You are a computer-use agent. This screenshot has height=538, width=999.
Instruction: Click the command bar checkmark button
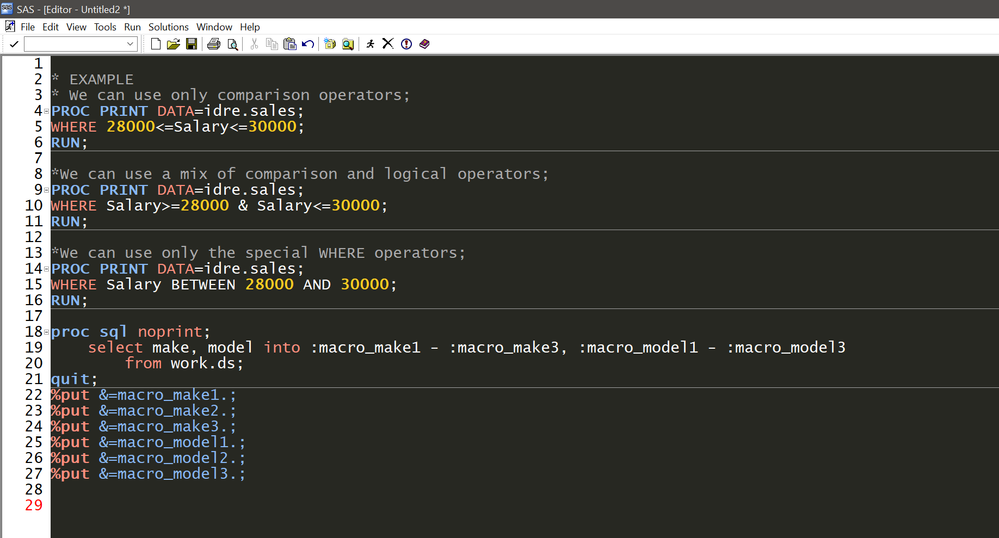tap(13, 44)
